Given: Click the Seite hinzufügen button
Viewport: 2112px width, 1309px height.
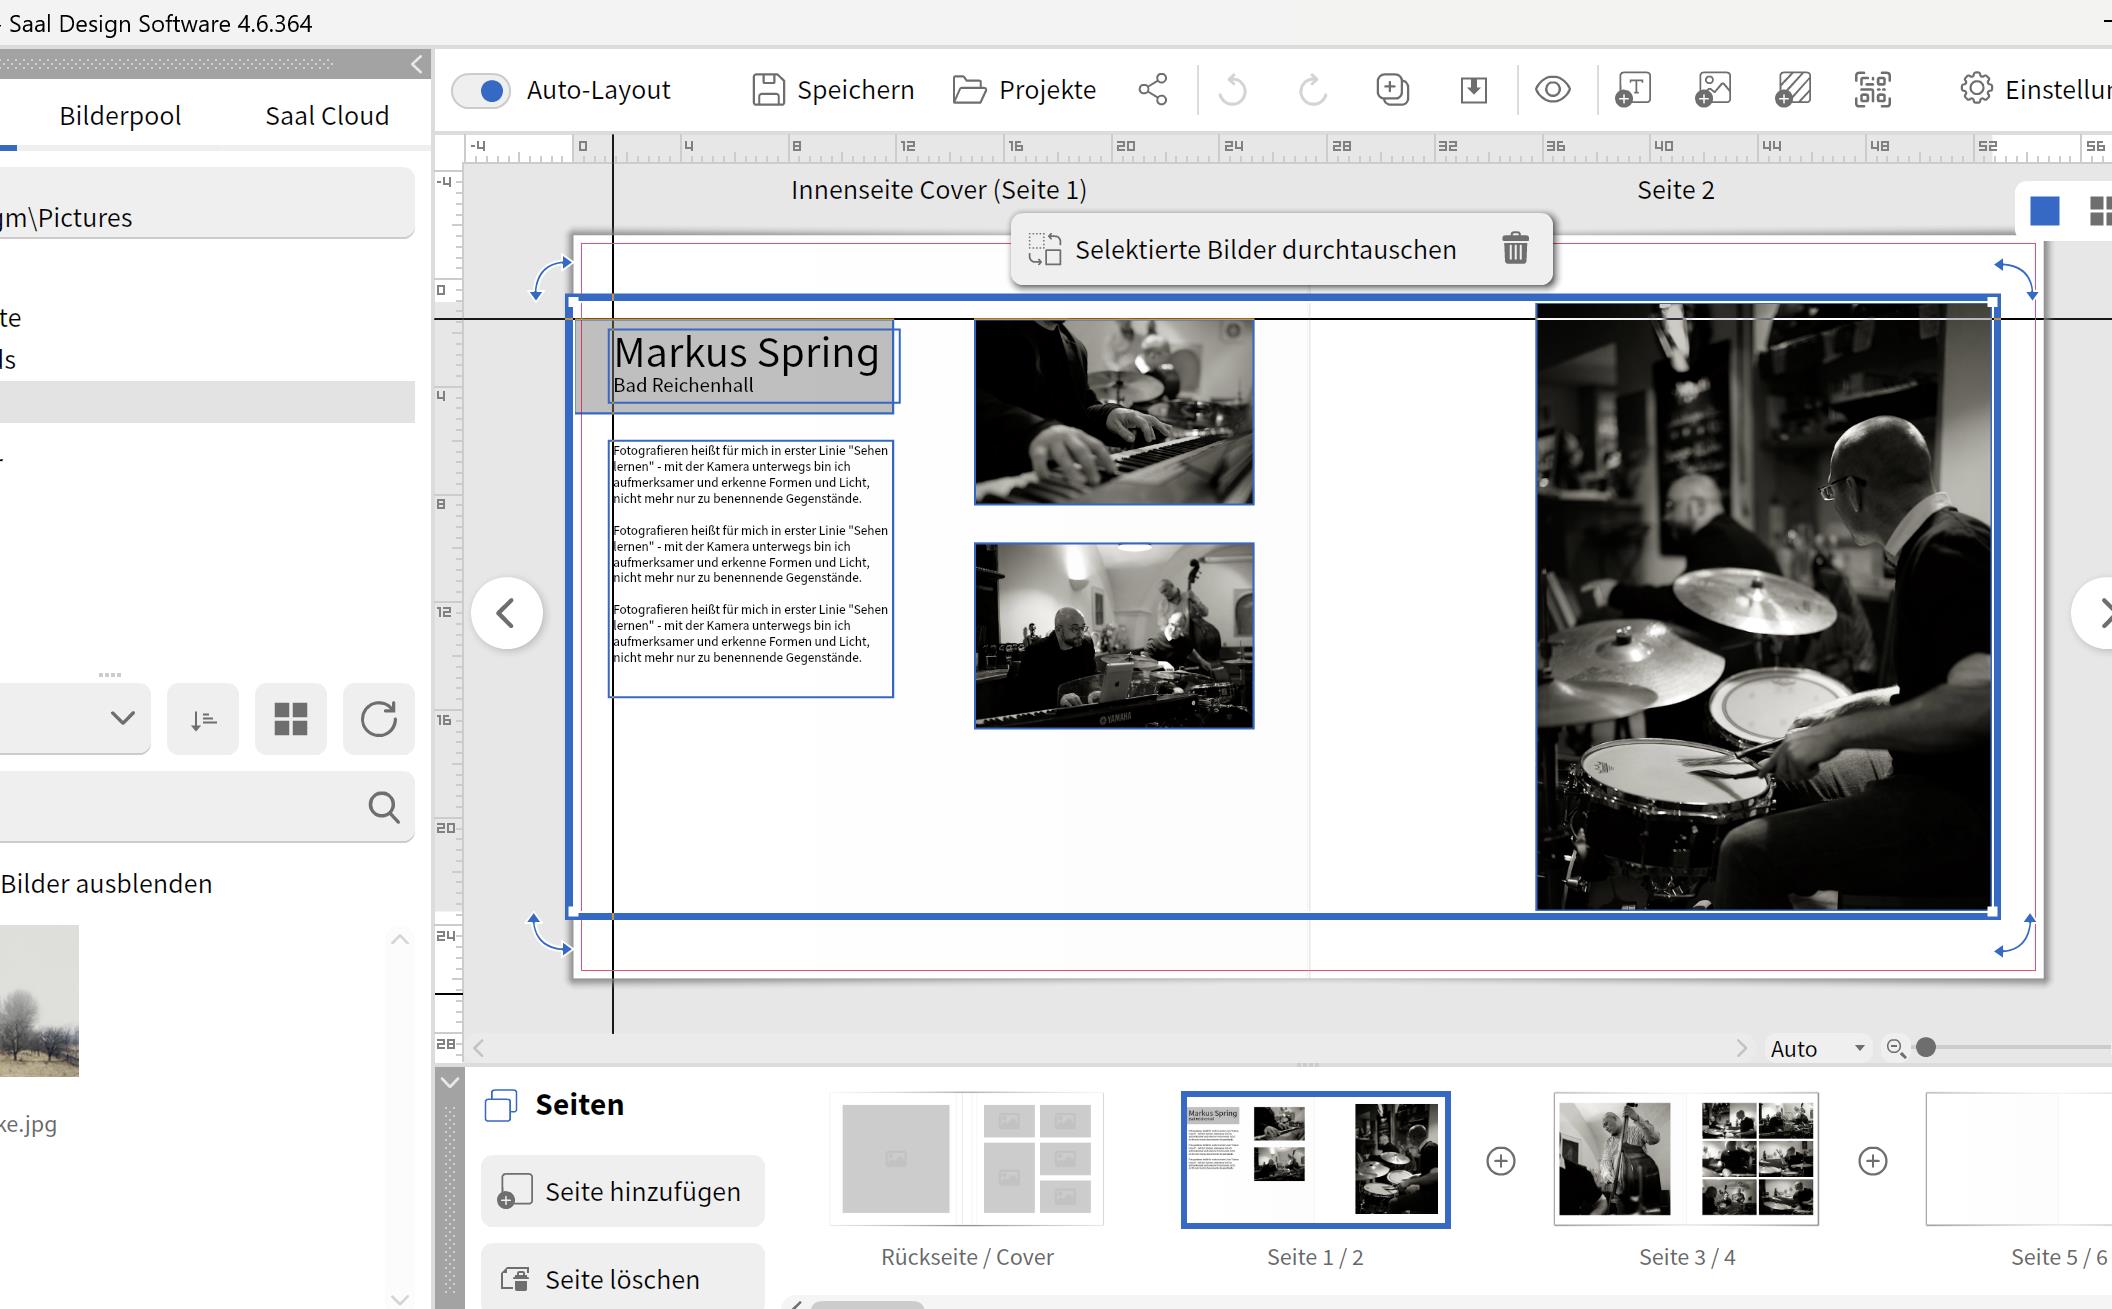Looking at the screenshot, I should pyautogui.click(x=622, y=1191).
